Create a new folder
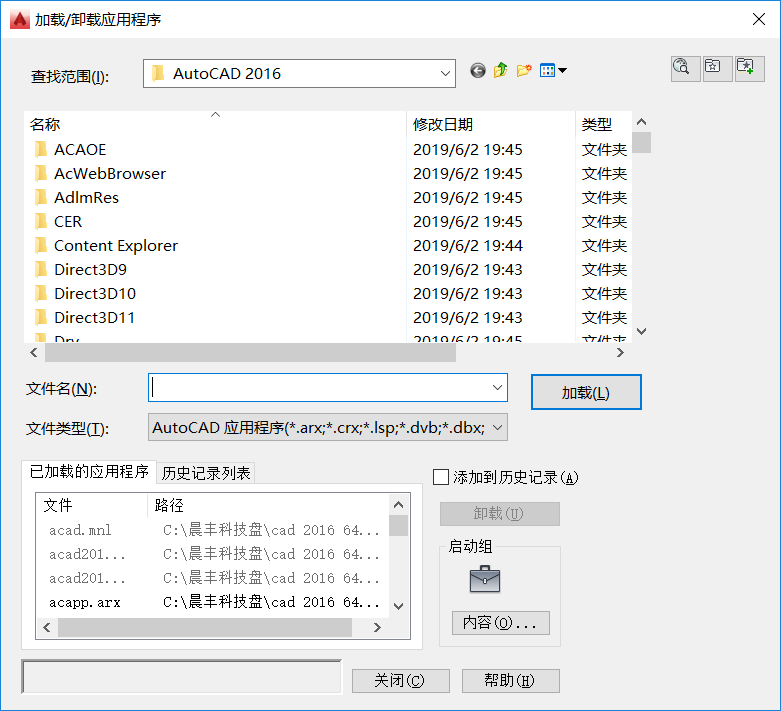 [x=524, y=70]
